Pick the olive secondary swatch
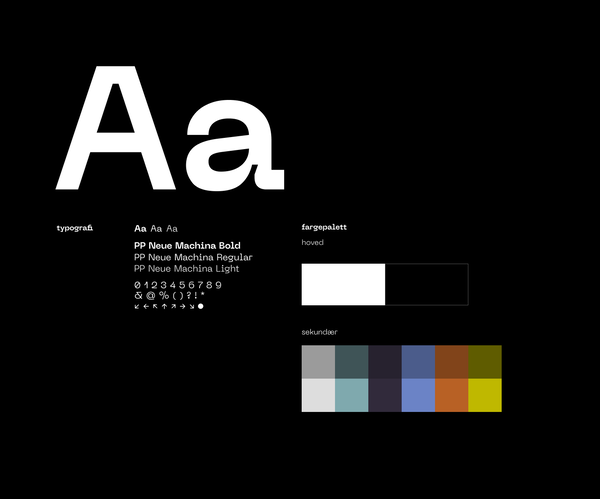Image resolution: width=600 pixels, height=499 pixels. (485, 362)
